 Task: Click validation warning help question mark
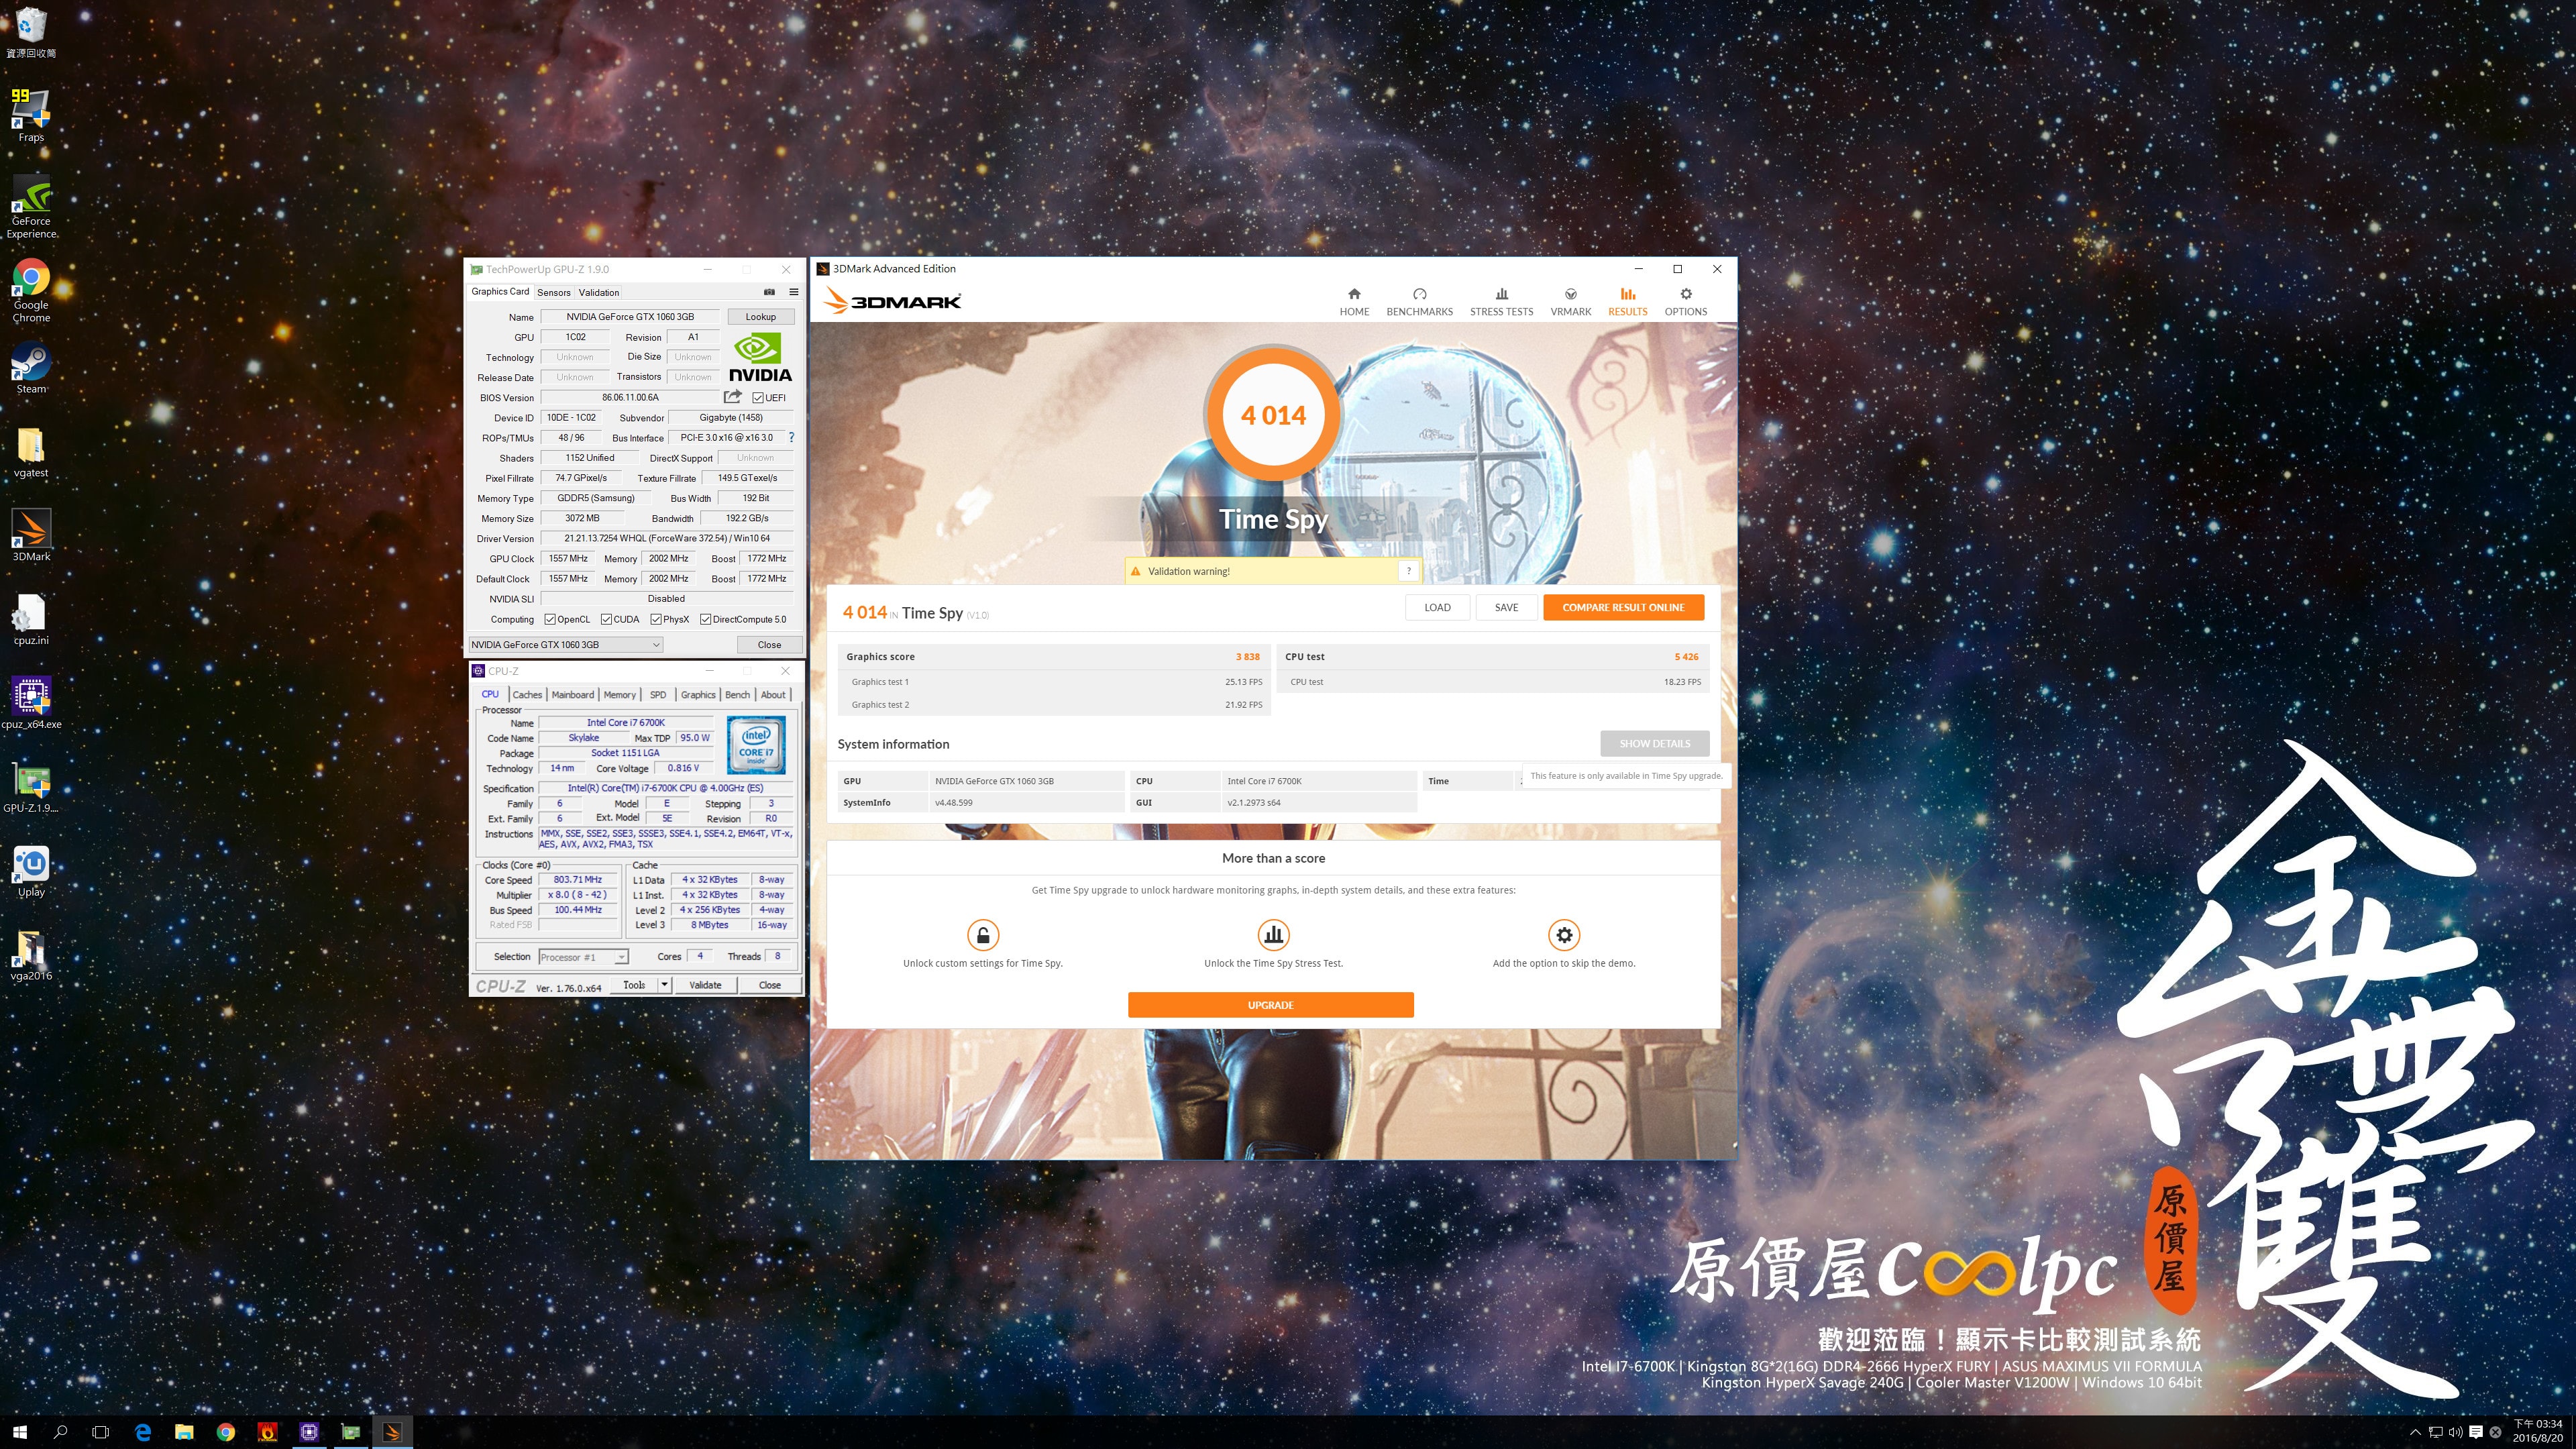click(1408, 571)
